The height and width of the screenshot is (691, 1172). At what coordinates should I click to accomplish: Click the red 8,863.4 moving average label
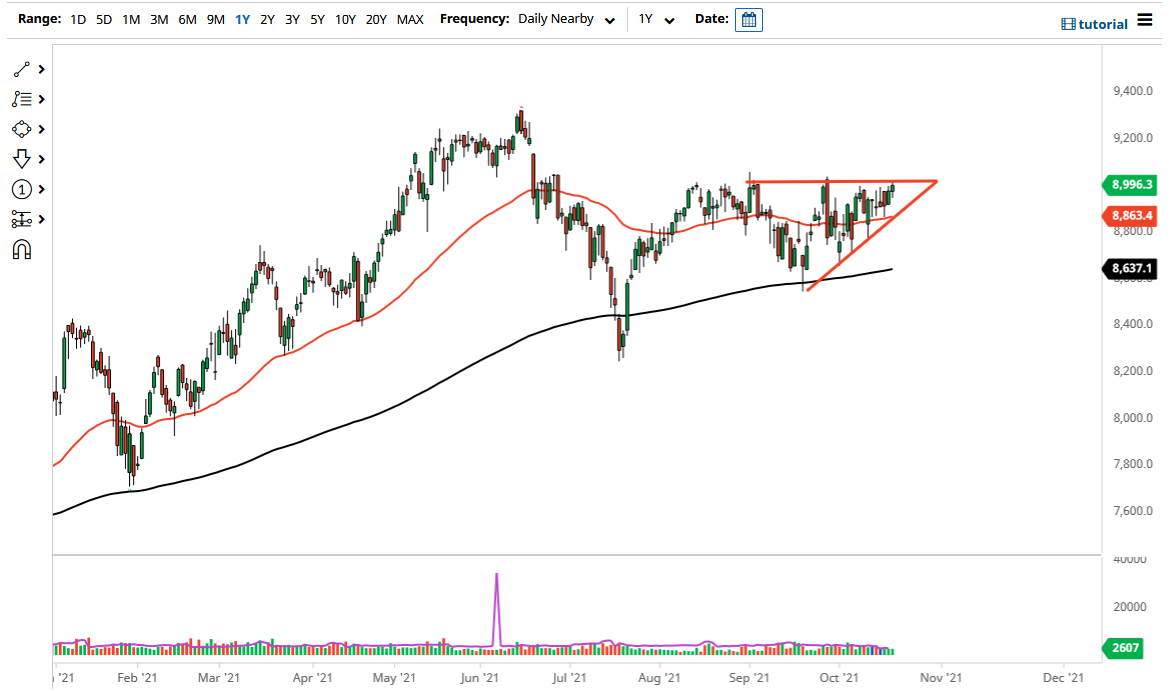(1129, 216)
